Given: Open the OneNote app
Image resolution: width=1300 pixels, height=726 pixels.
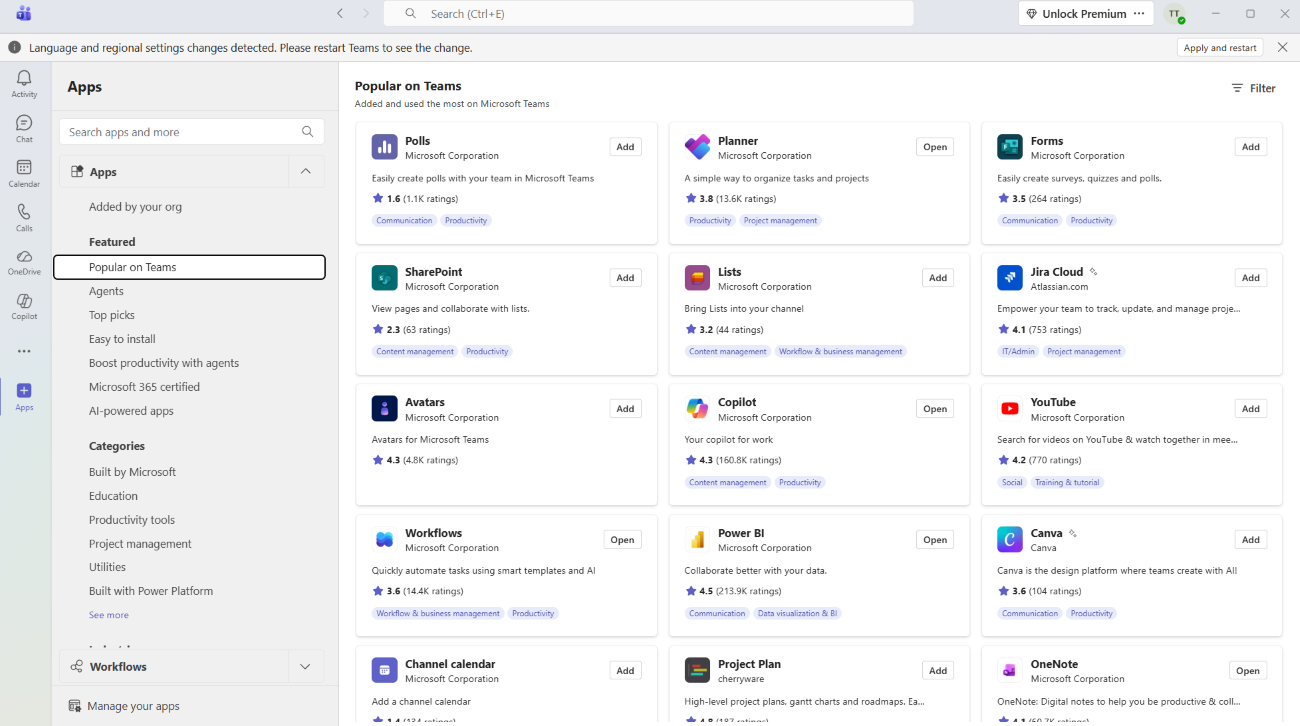Looking at the screenshot, I should coord(1248,670).
